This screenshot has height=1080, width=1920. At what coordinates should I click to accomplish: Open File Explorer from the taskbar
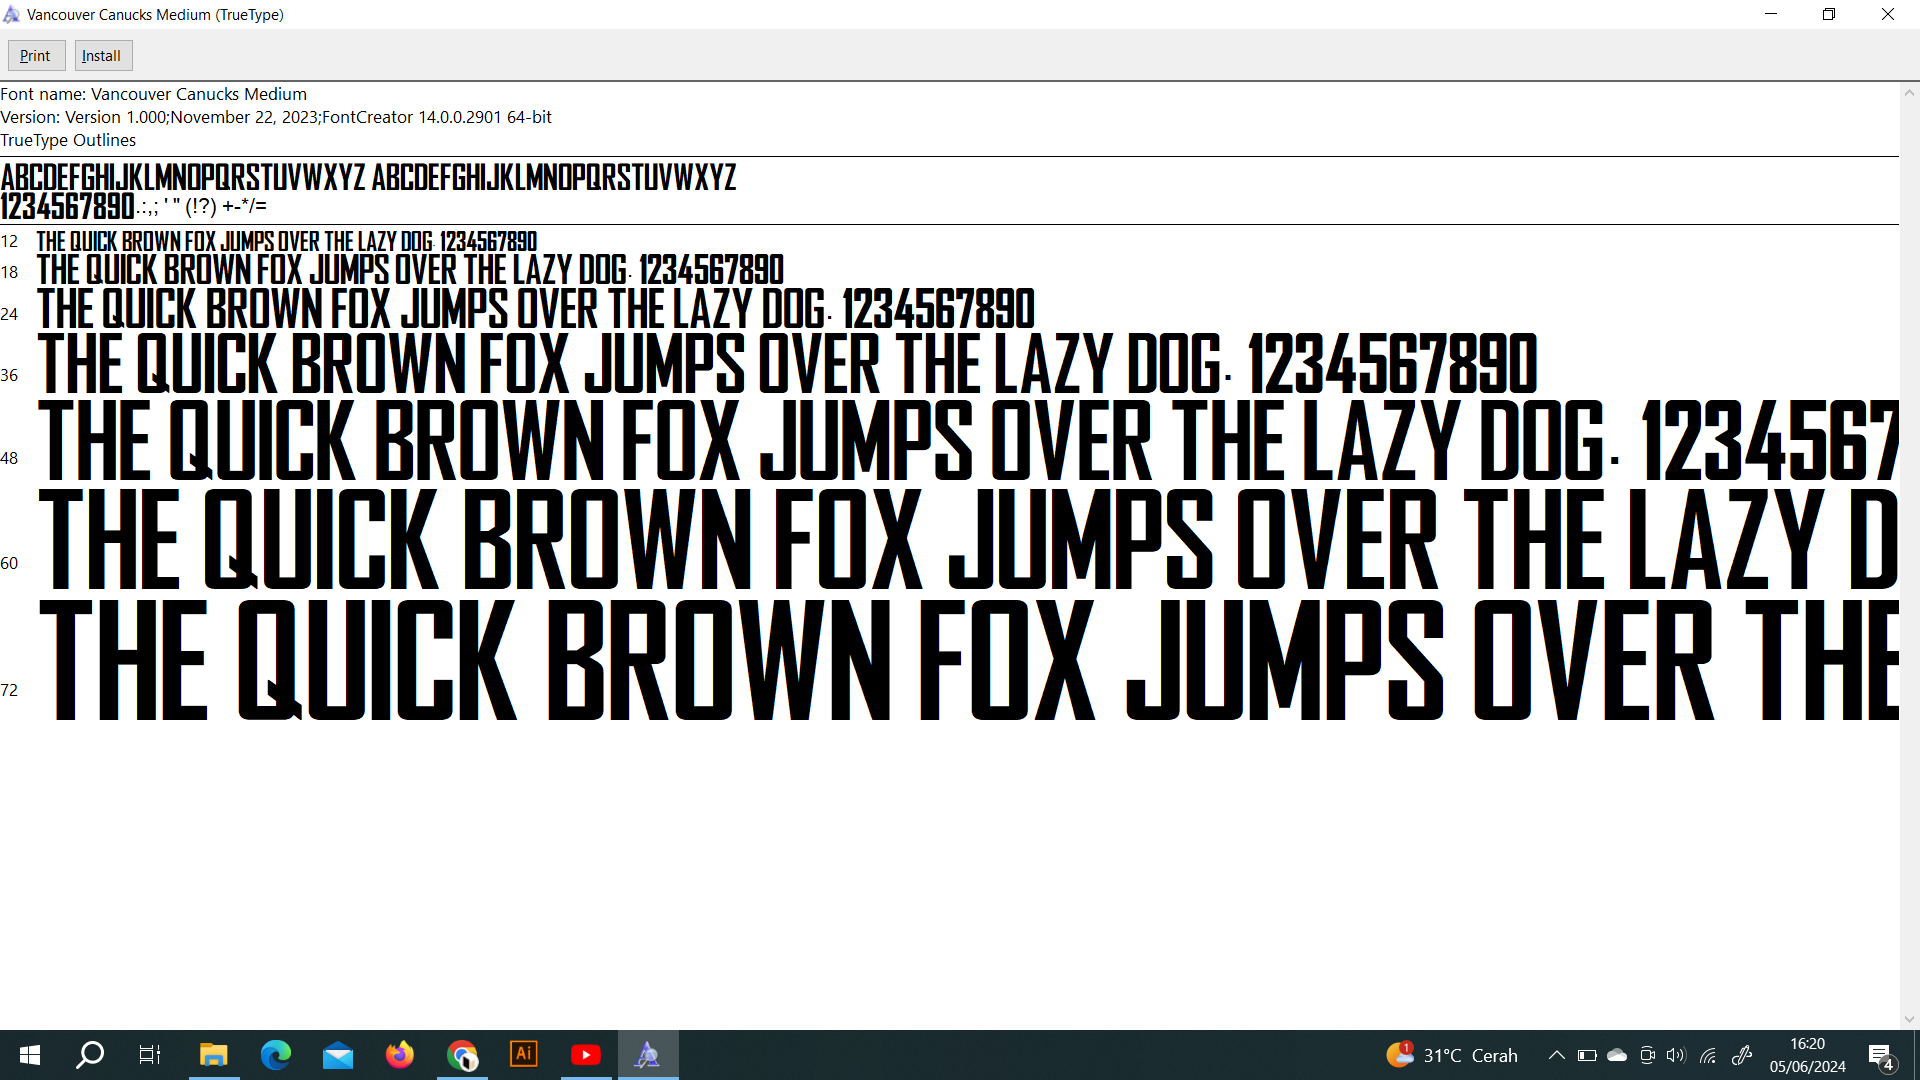pyautogui.click(x=213, y=1055)
